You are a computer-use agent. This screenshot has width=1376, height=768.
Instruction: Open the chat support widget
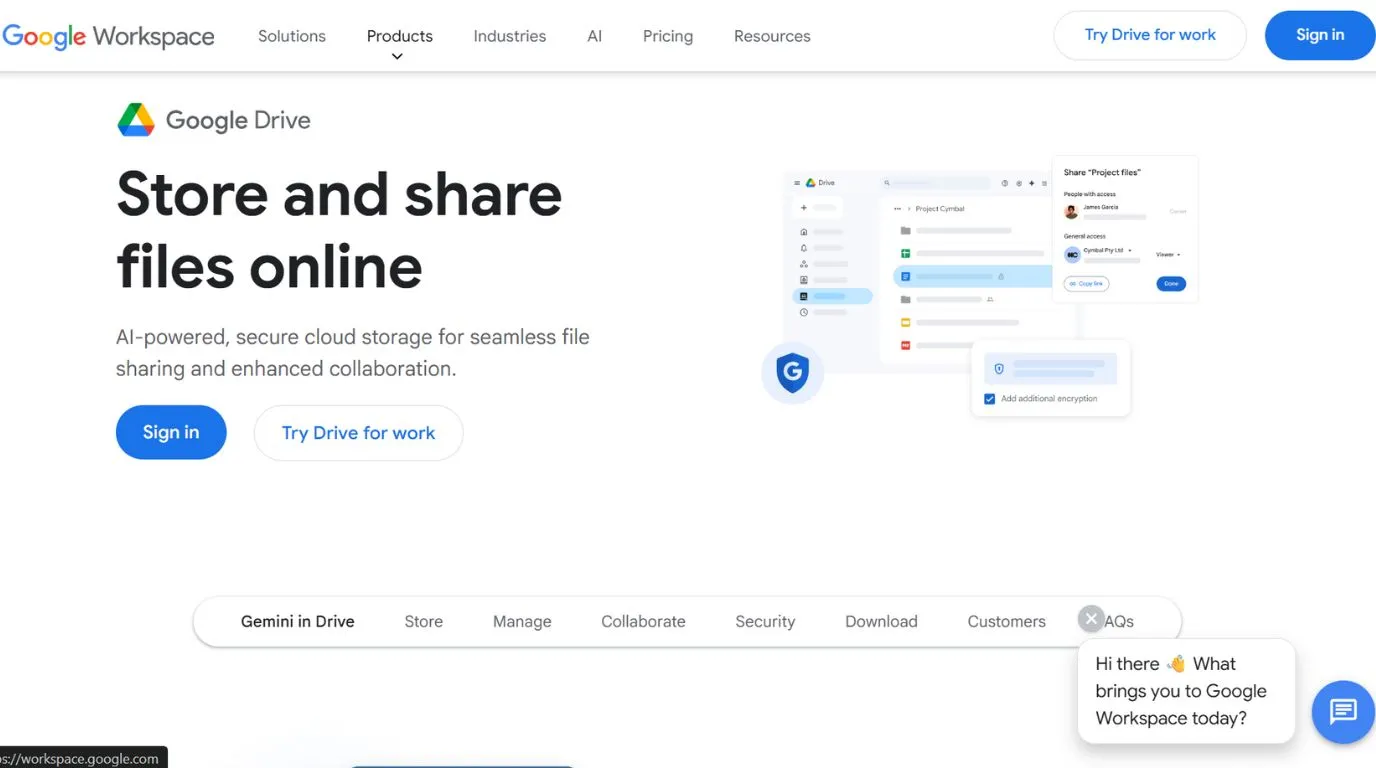(x=1343, y=712)
